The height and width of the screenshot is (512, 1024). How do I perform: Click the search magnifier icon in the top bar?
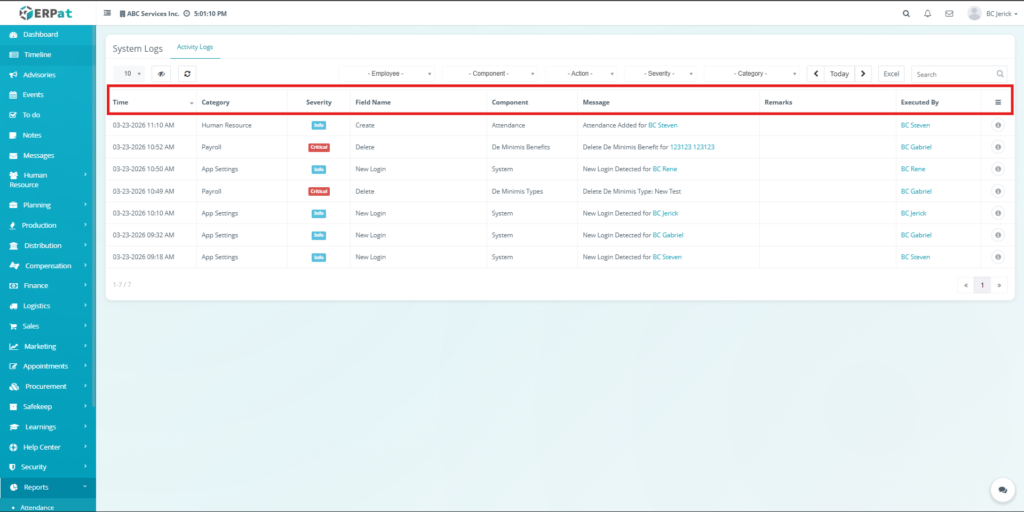[x=906, y=14]
